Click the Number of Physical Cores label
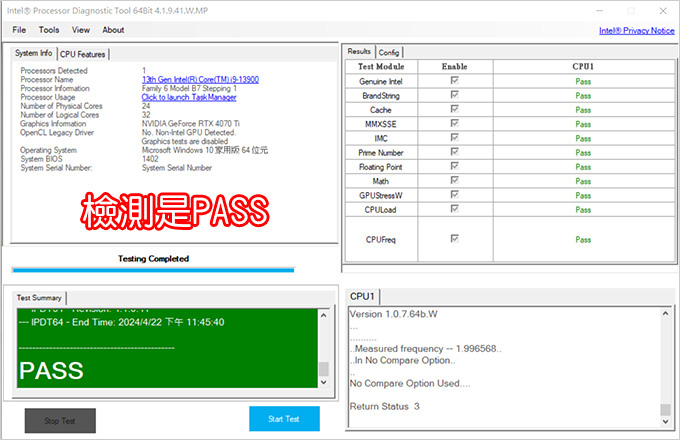 click(x=62, y=106)
